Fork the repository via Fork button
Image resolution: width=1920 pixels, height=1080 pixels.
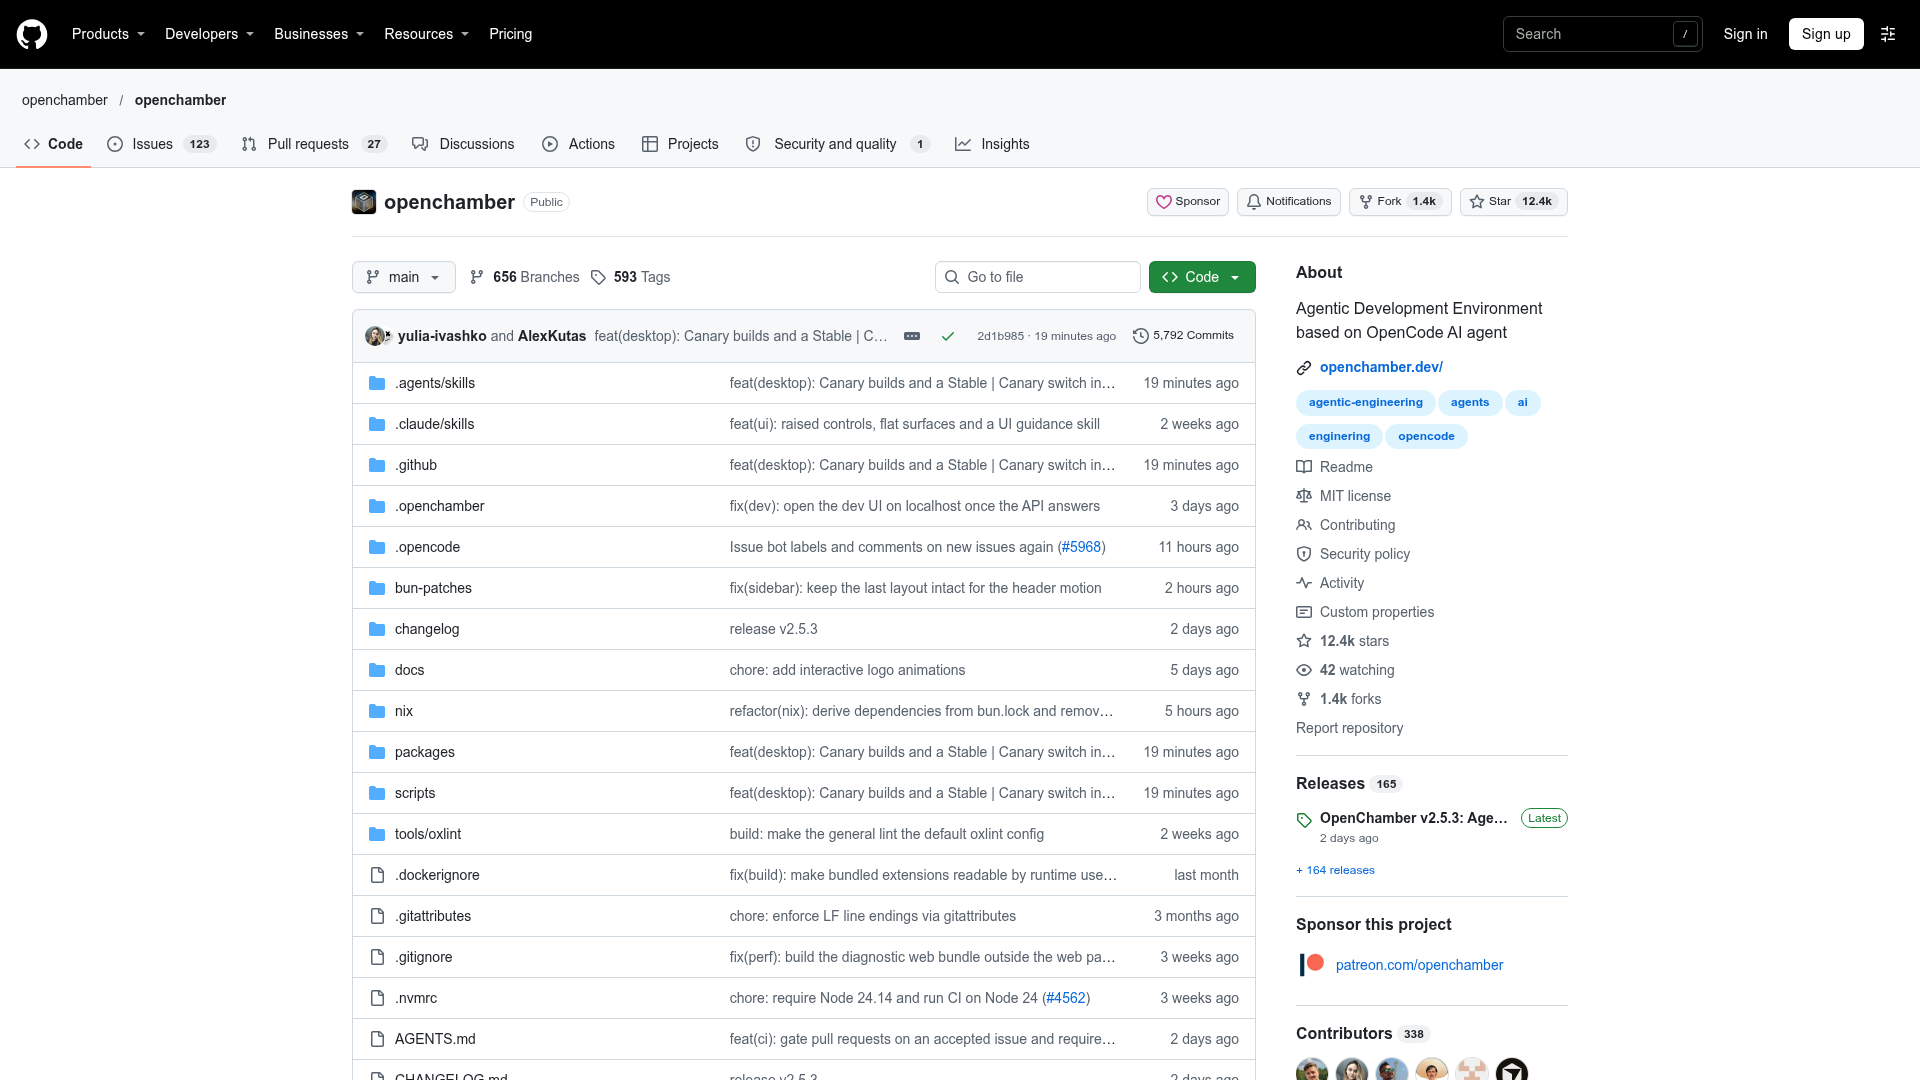pyautogui.click(x=1400, y=202)
